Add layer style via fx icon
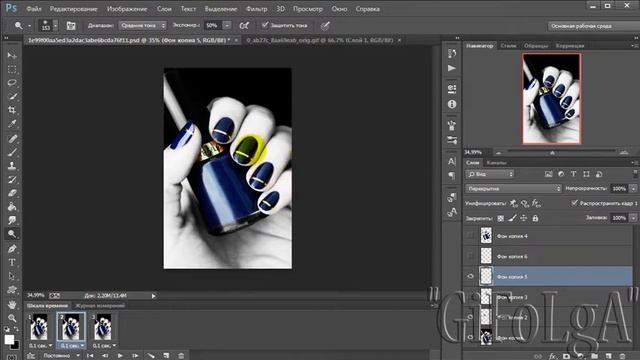 (x=552, y=356)
